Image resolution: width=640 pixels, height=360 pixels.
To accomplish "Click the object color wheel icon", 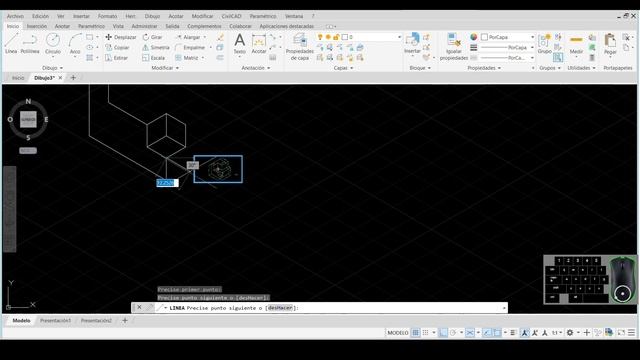I will click(473, 37).
